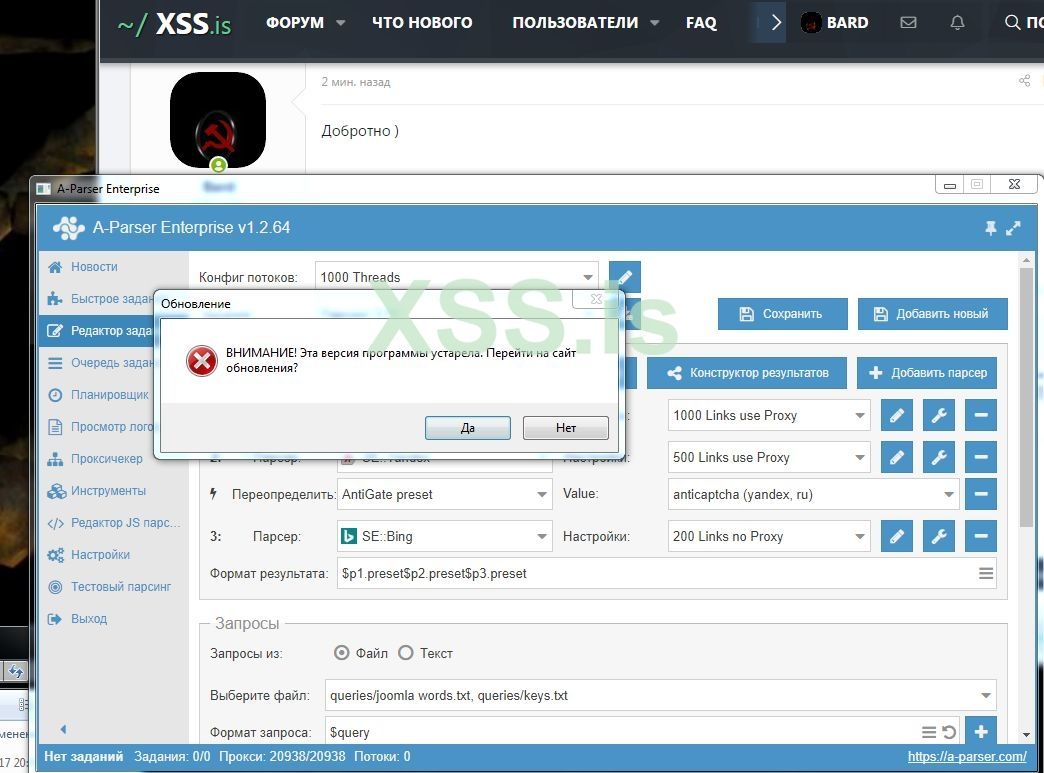Reset Формат запроса with undo icon
Screen dimensions: 1044x773
(949, 732)
